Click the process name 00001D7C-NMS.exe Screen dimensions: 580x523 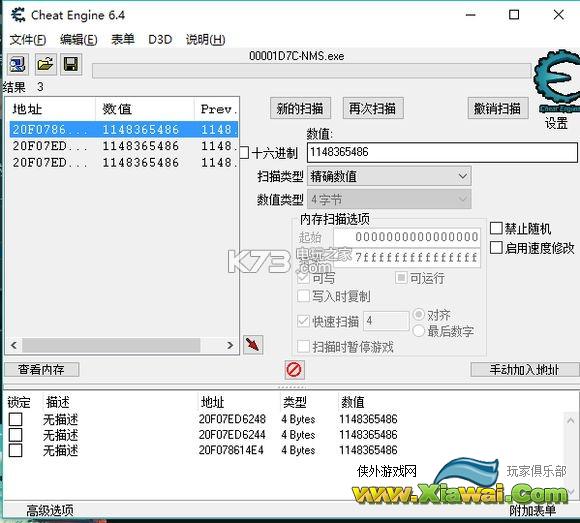(x=296, y=56)
